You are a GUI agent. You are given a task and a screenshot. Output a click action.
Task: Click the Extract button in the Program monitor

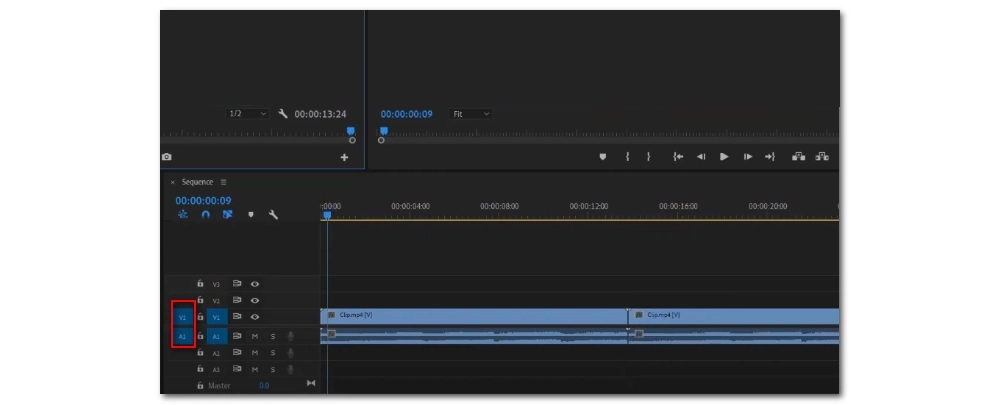point(822,156)
